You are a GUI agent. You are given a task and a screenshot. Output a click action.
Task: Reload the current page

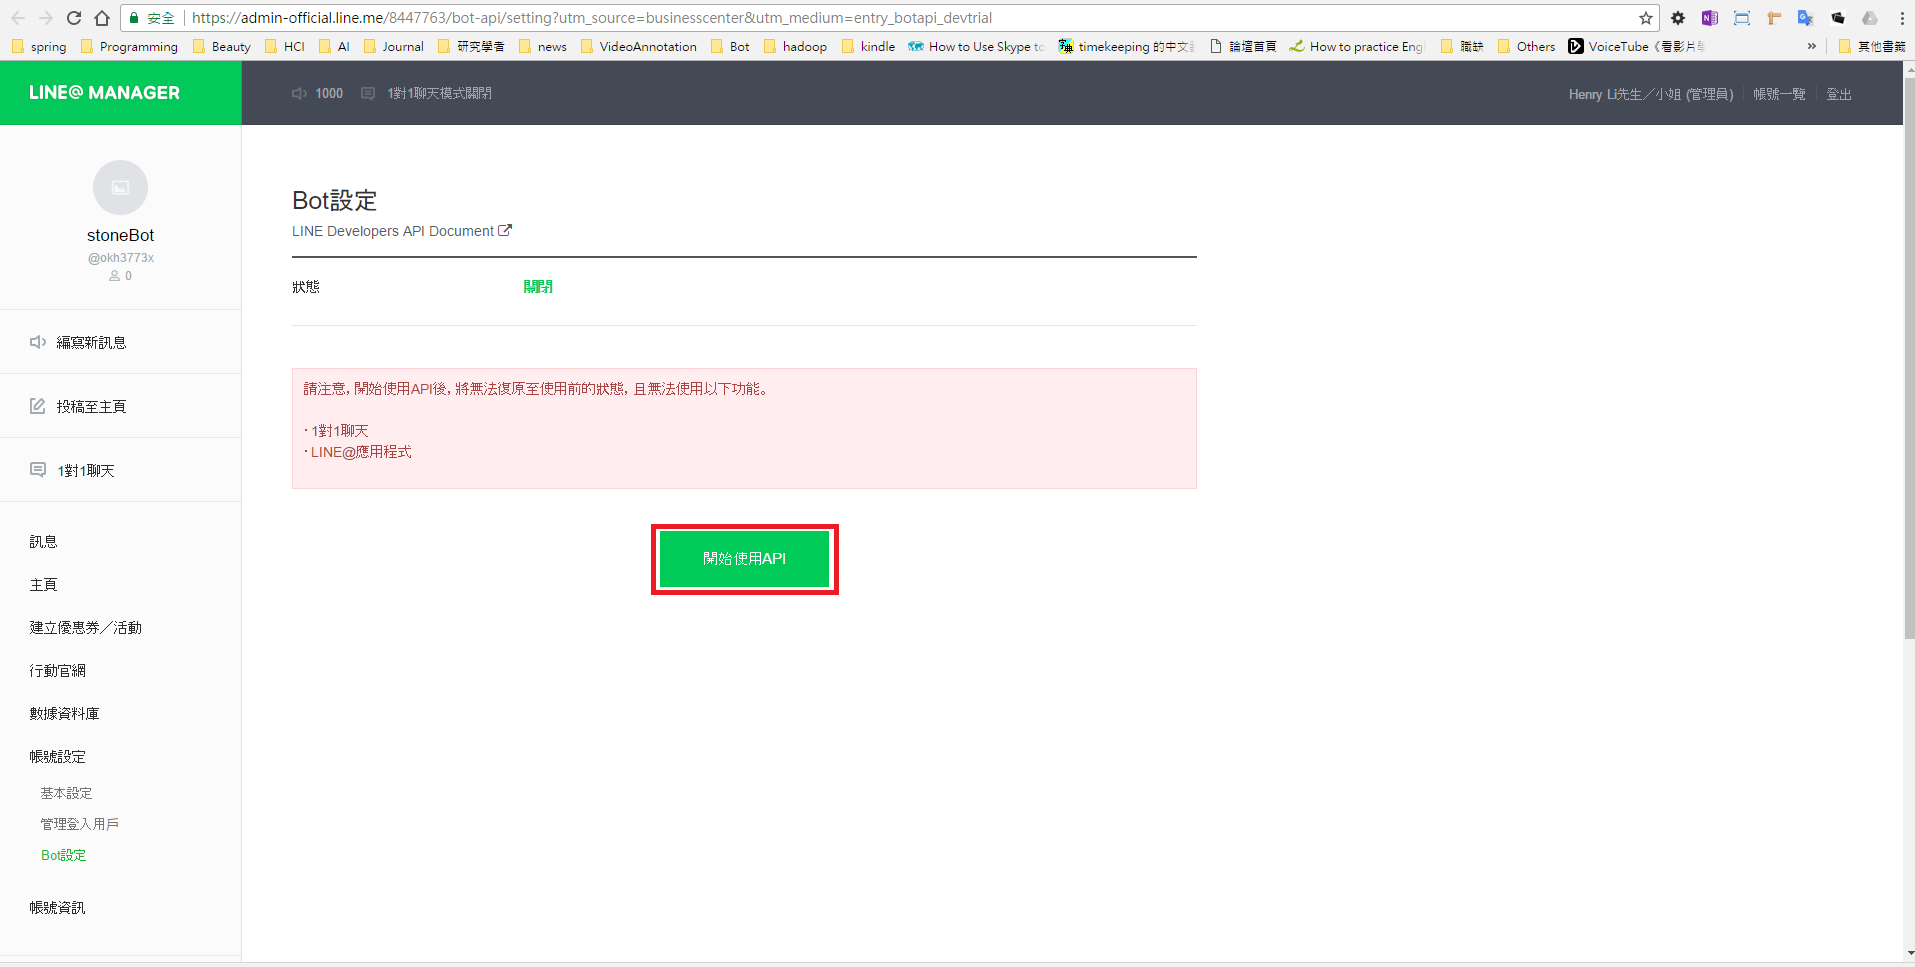tap(74, 18)
